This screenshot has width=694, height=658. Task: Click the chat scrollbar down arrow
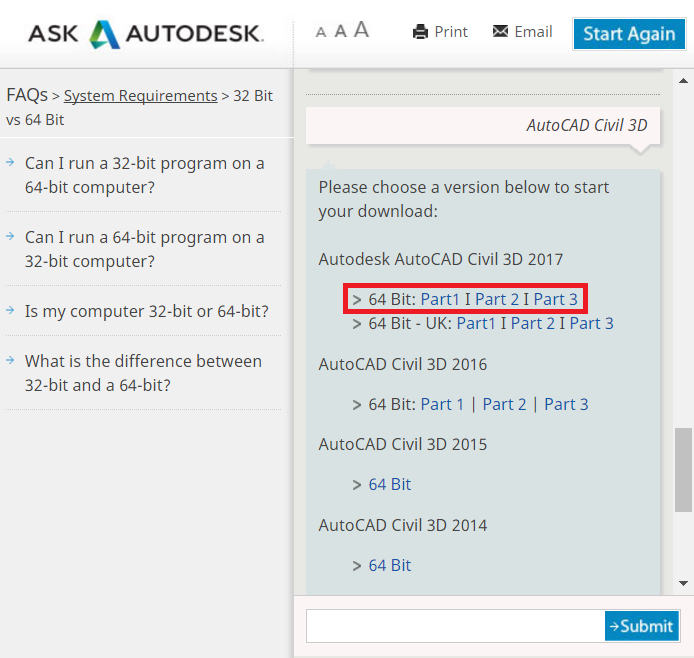684,583
